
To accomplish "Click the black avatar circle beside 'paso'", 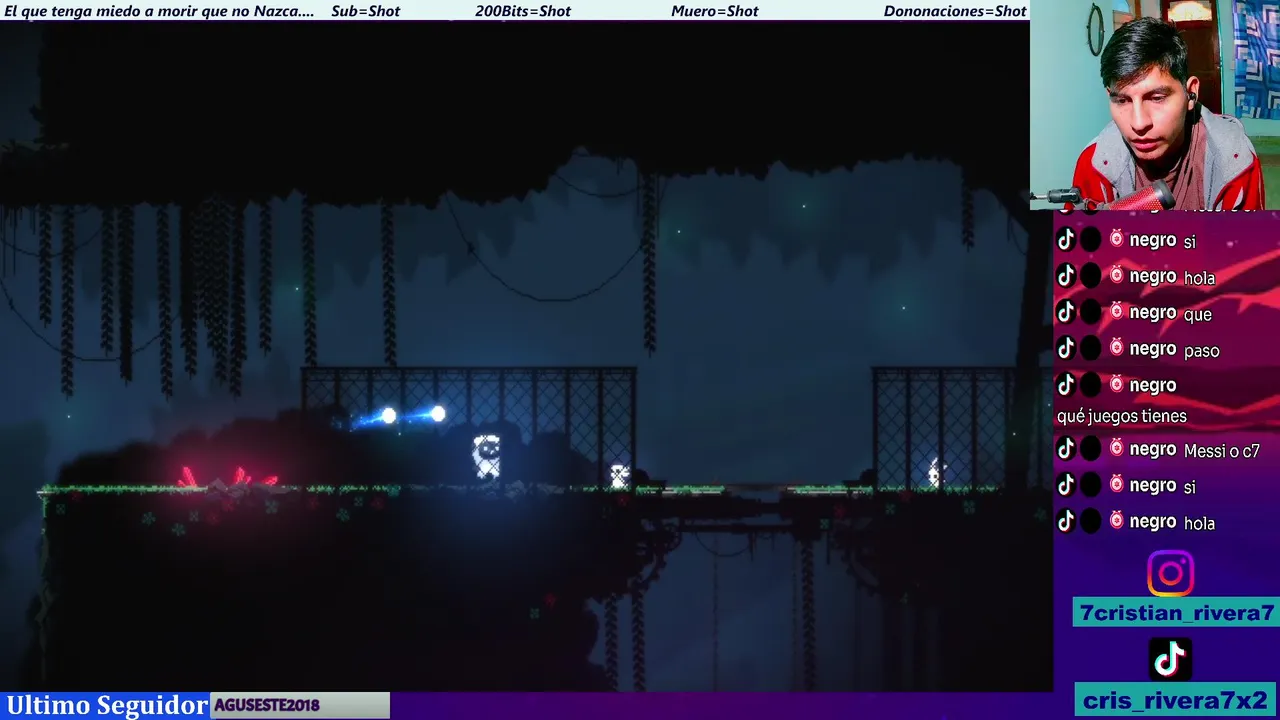I will coord(1091,348).
